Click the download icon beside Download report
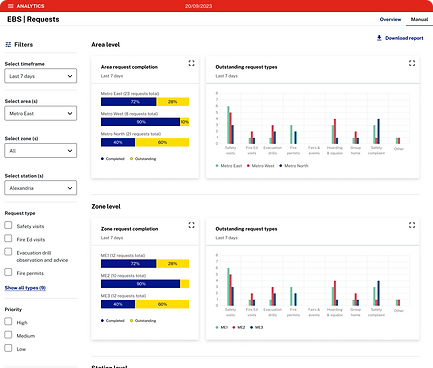 click(x=379, y=38)
